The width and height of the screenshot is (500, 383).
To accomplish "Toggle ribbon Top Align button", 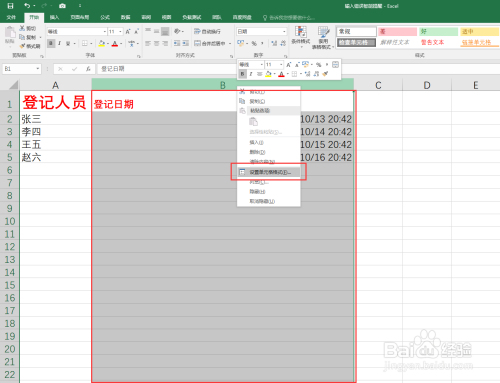I will 148,31.
